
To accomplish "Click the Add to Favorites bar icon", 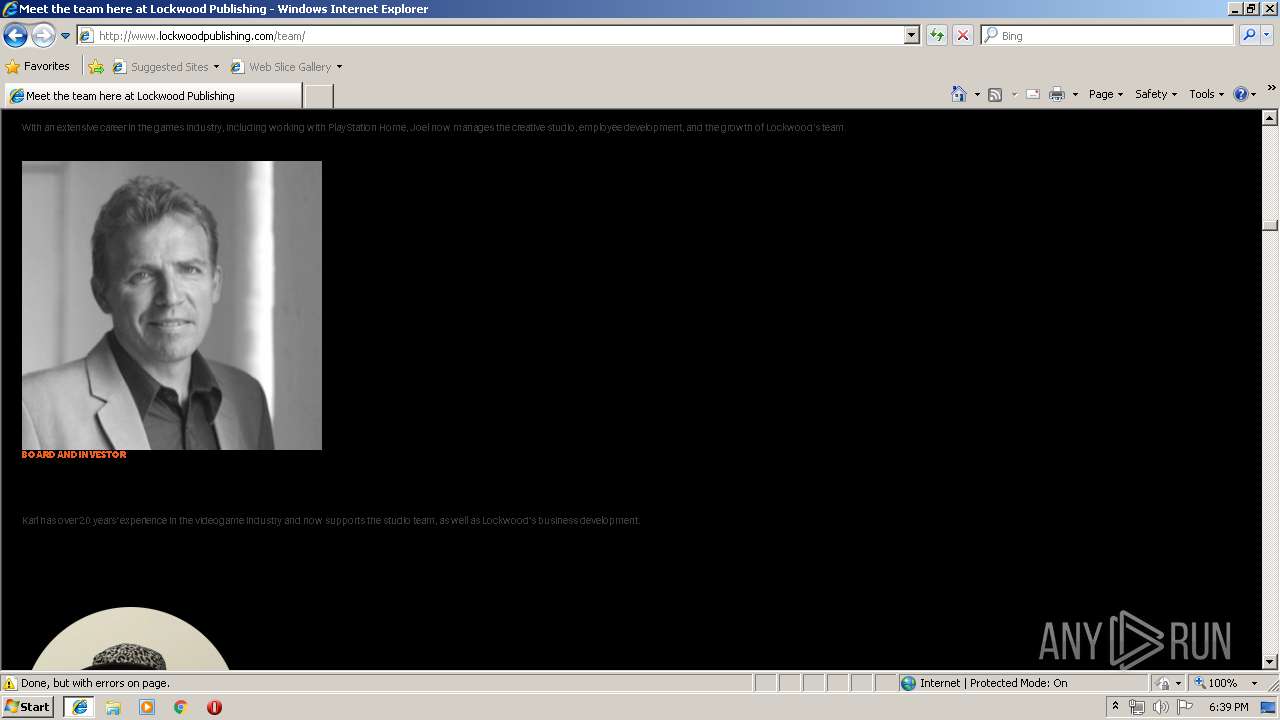I will click(96, 67).
